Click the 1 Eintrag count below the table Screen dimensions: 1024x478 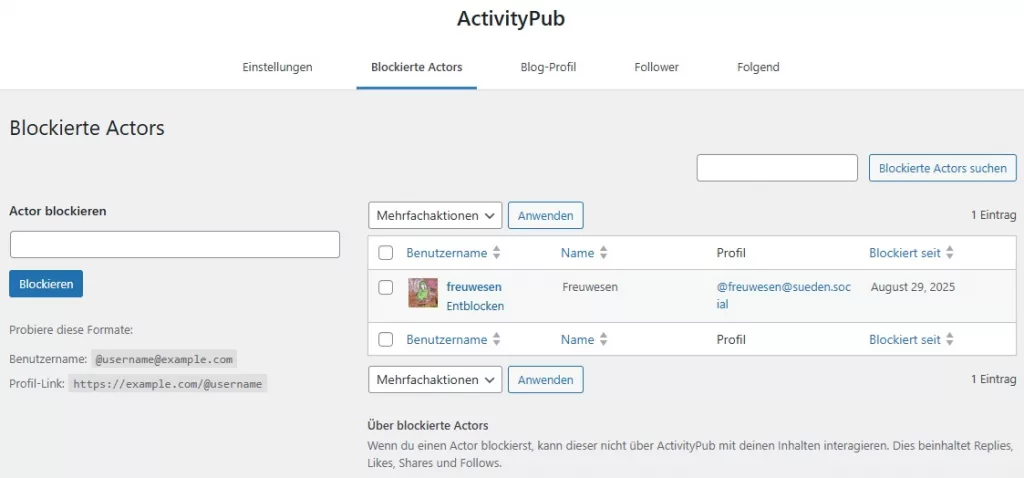pos(993,379)
